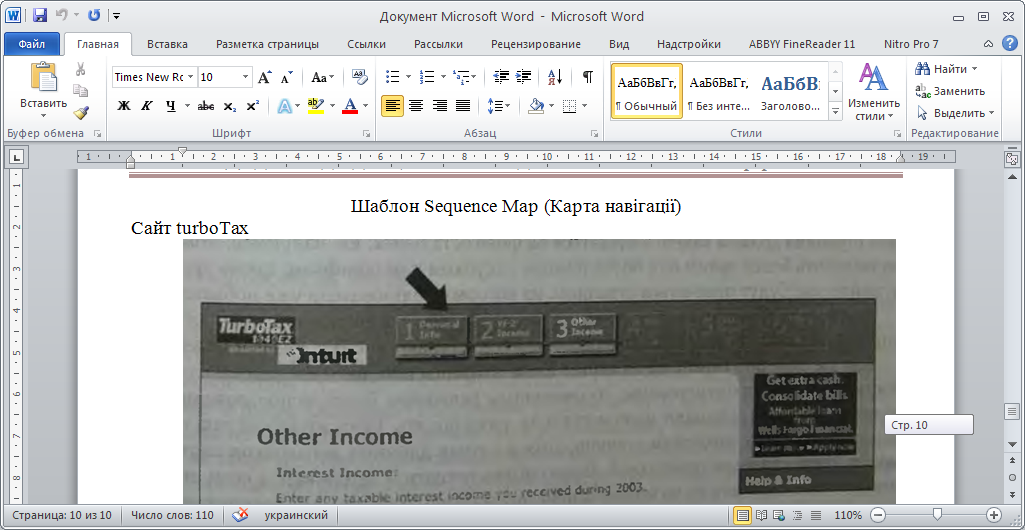Screen dimensions: 1025x530
Task: Click the Clear Formatting eraser icon
Action: pyautogui.click(x=360, y=77)
